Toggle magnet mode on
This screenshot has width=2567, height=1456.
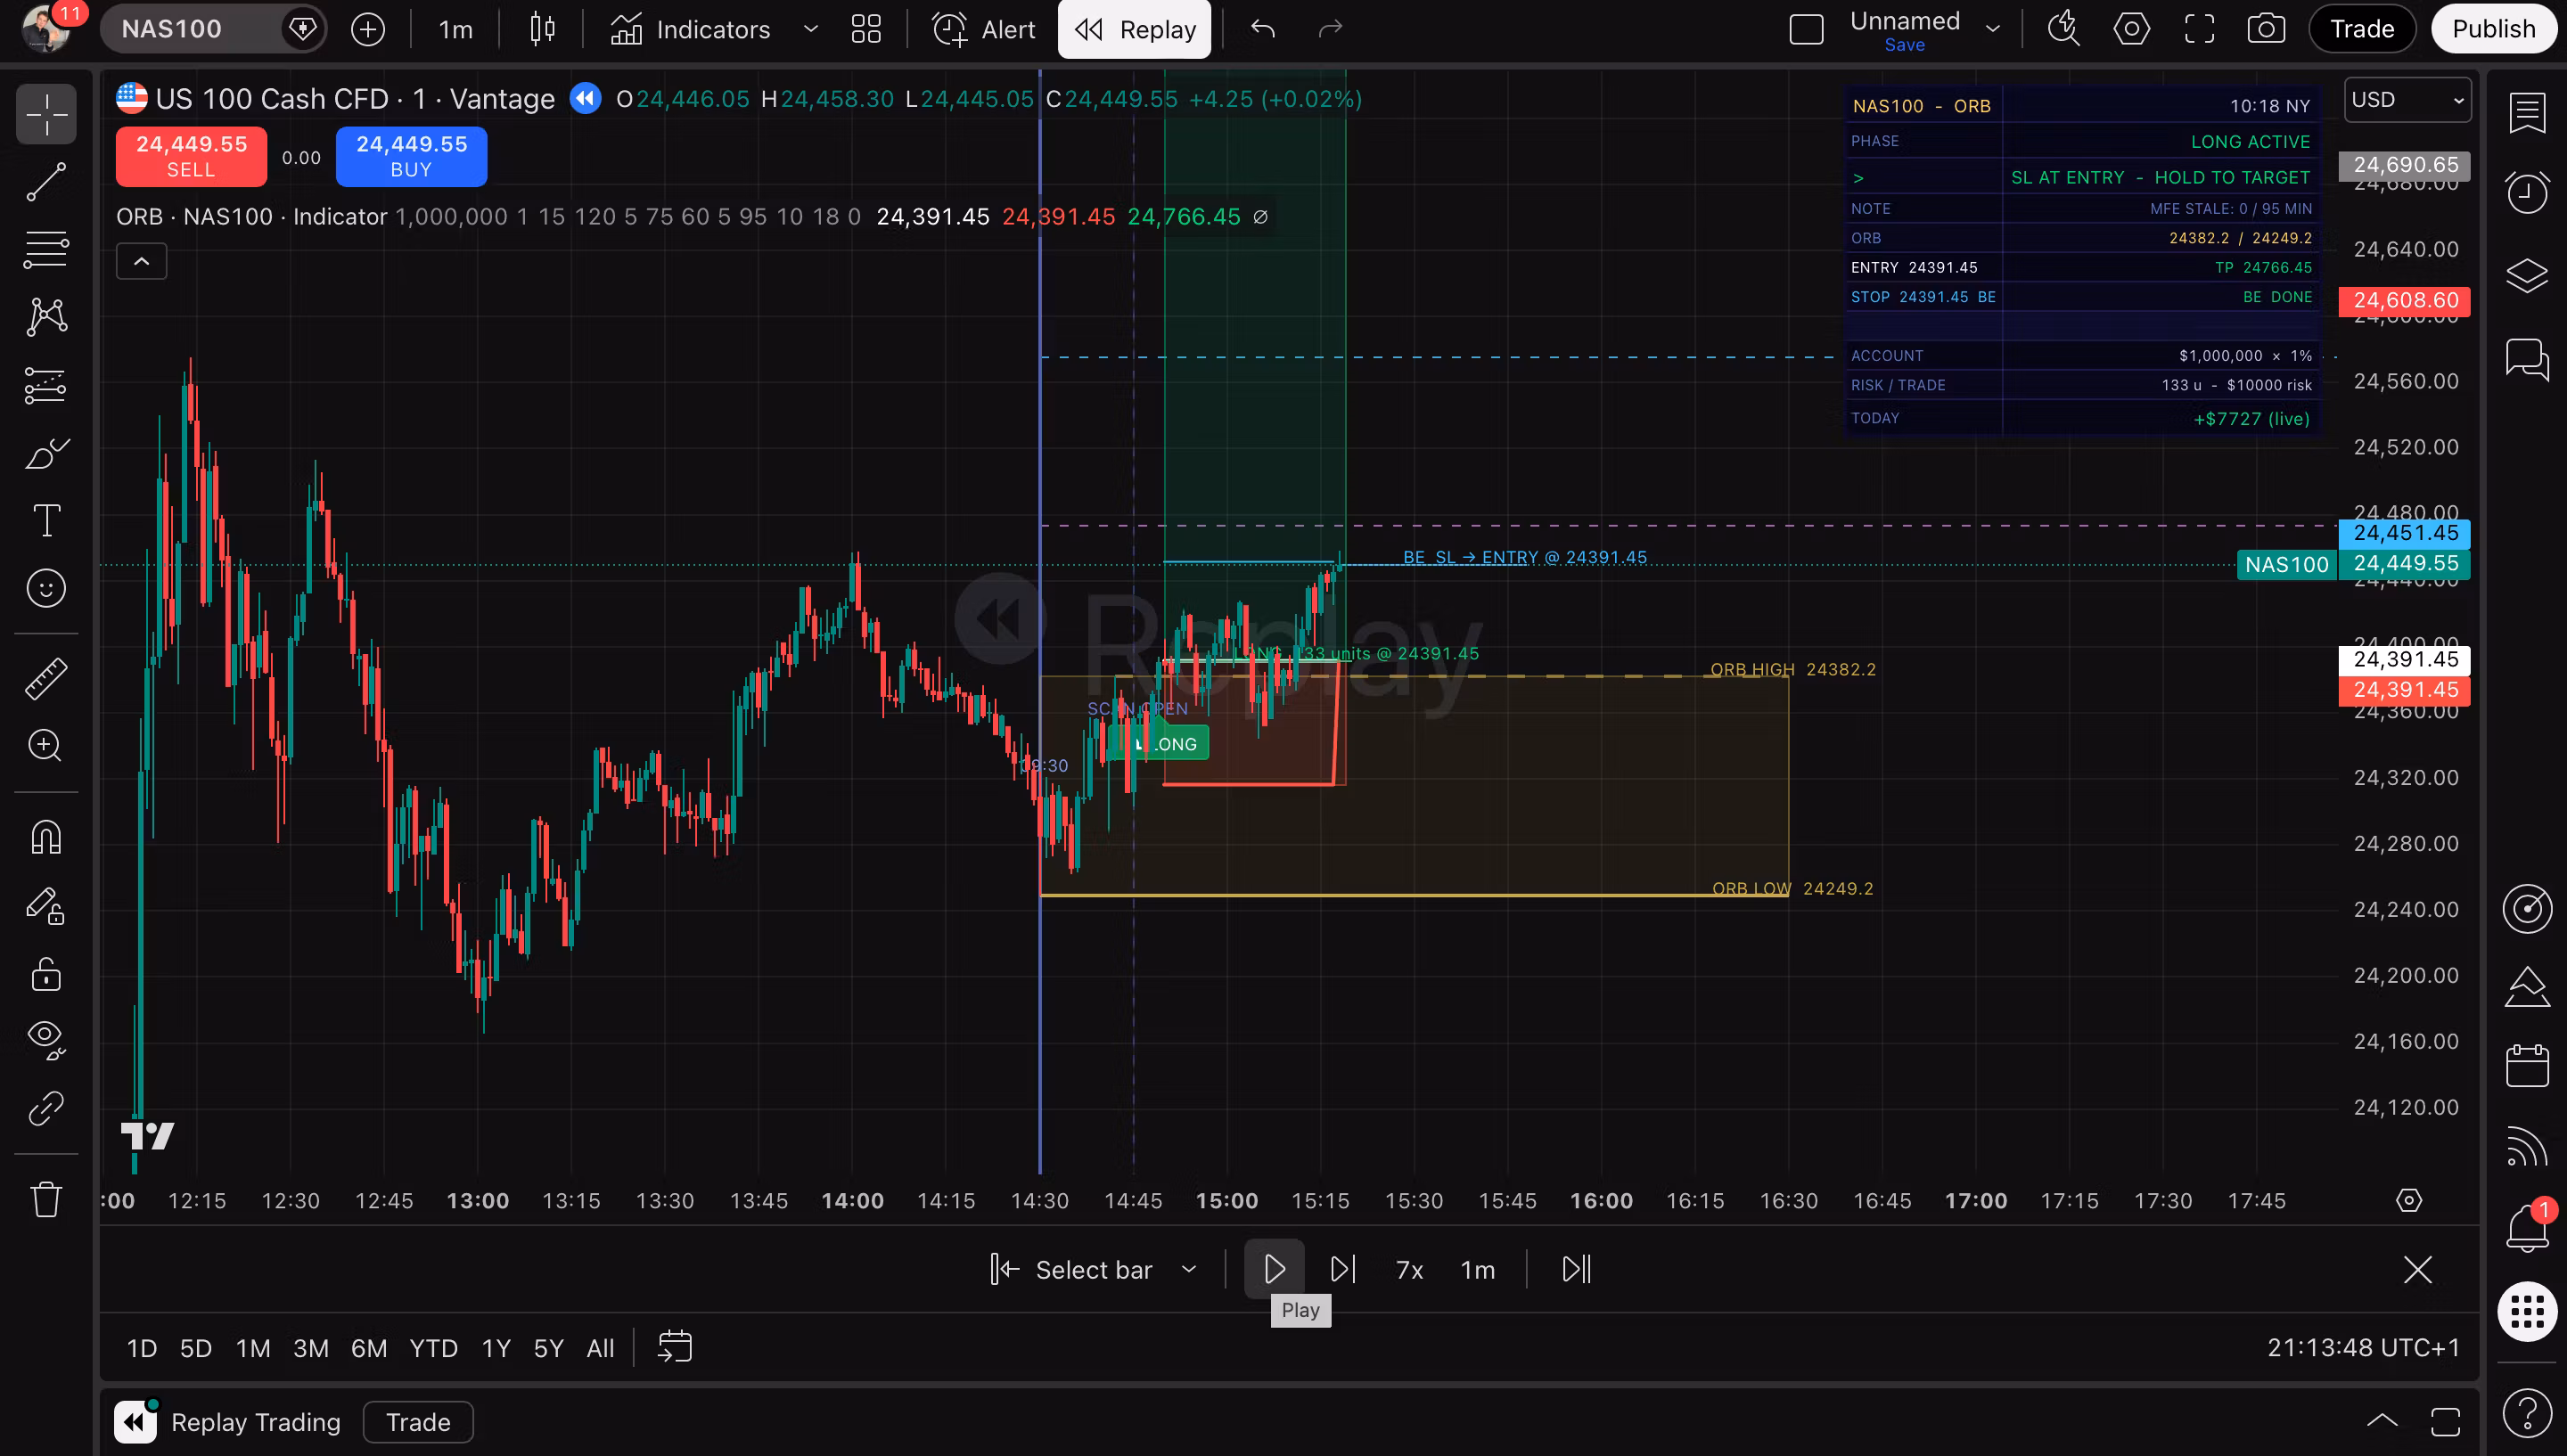pos(46,836)
